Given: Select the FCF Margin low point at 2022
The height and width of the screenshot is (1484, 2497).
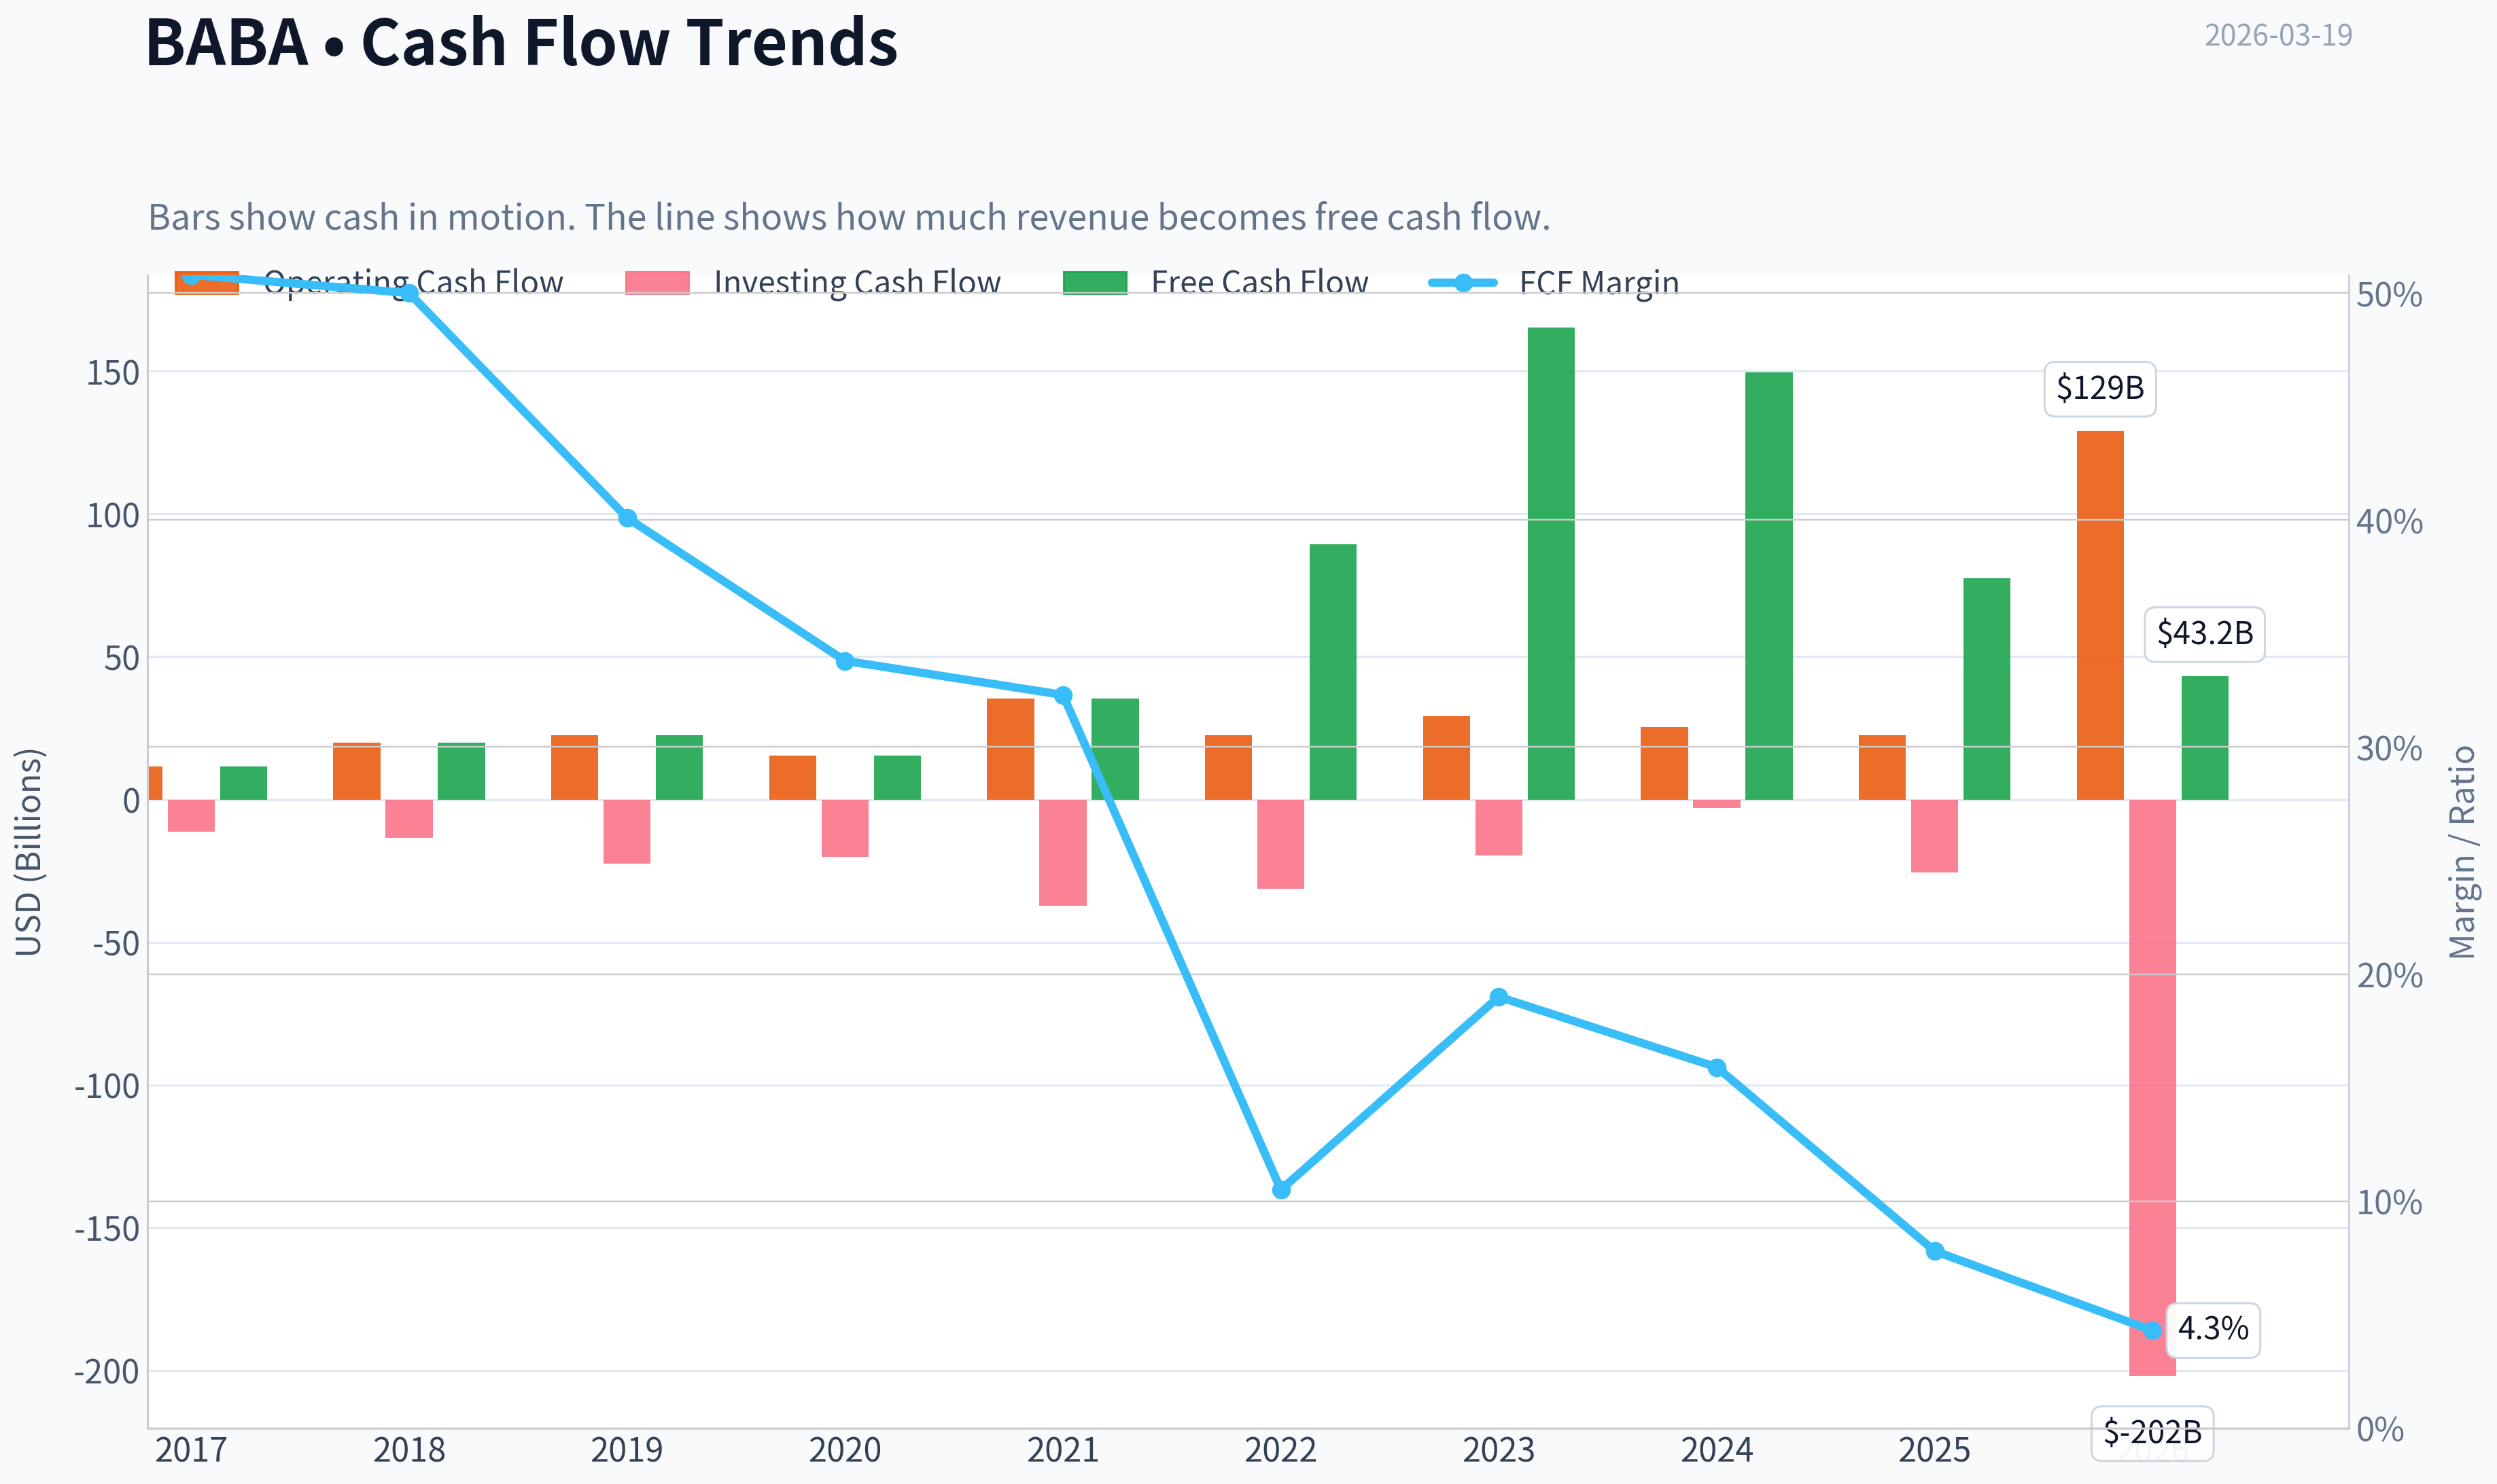Looking at the screenshot, I should coord(1282,1190).
